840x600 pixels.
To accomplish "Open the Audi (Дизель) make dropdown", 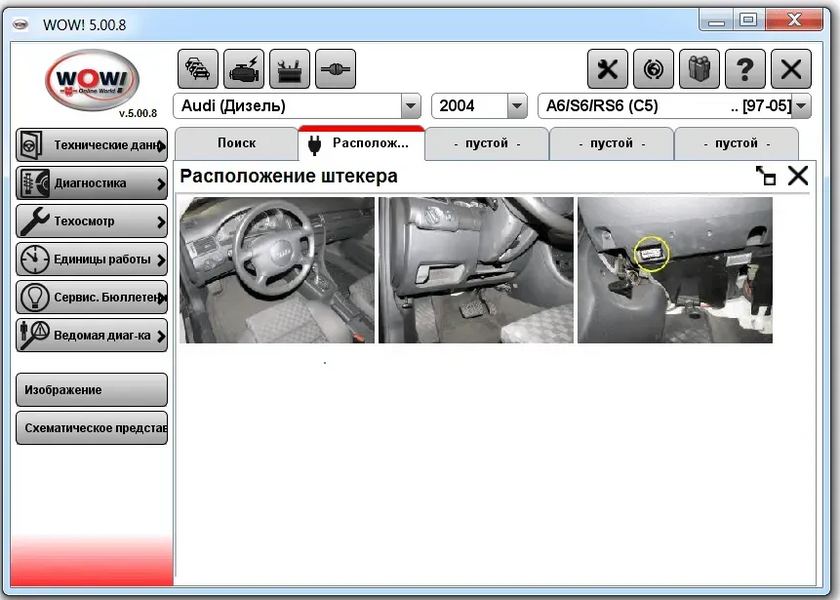I will (411, 106).
